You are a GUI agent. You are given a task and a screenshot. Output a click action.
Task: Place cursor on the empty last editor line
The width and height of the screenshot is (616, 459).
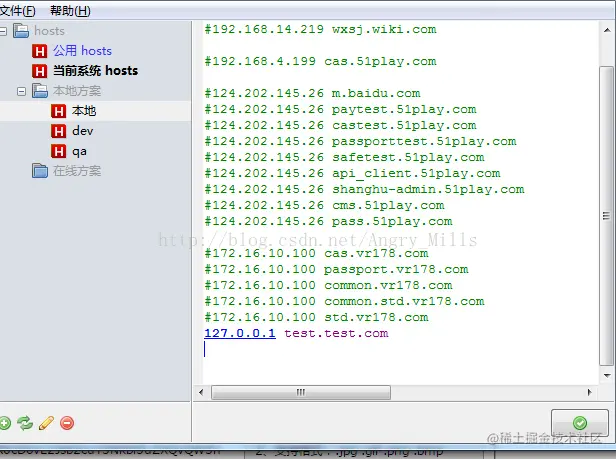[x=401, y=349]
